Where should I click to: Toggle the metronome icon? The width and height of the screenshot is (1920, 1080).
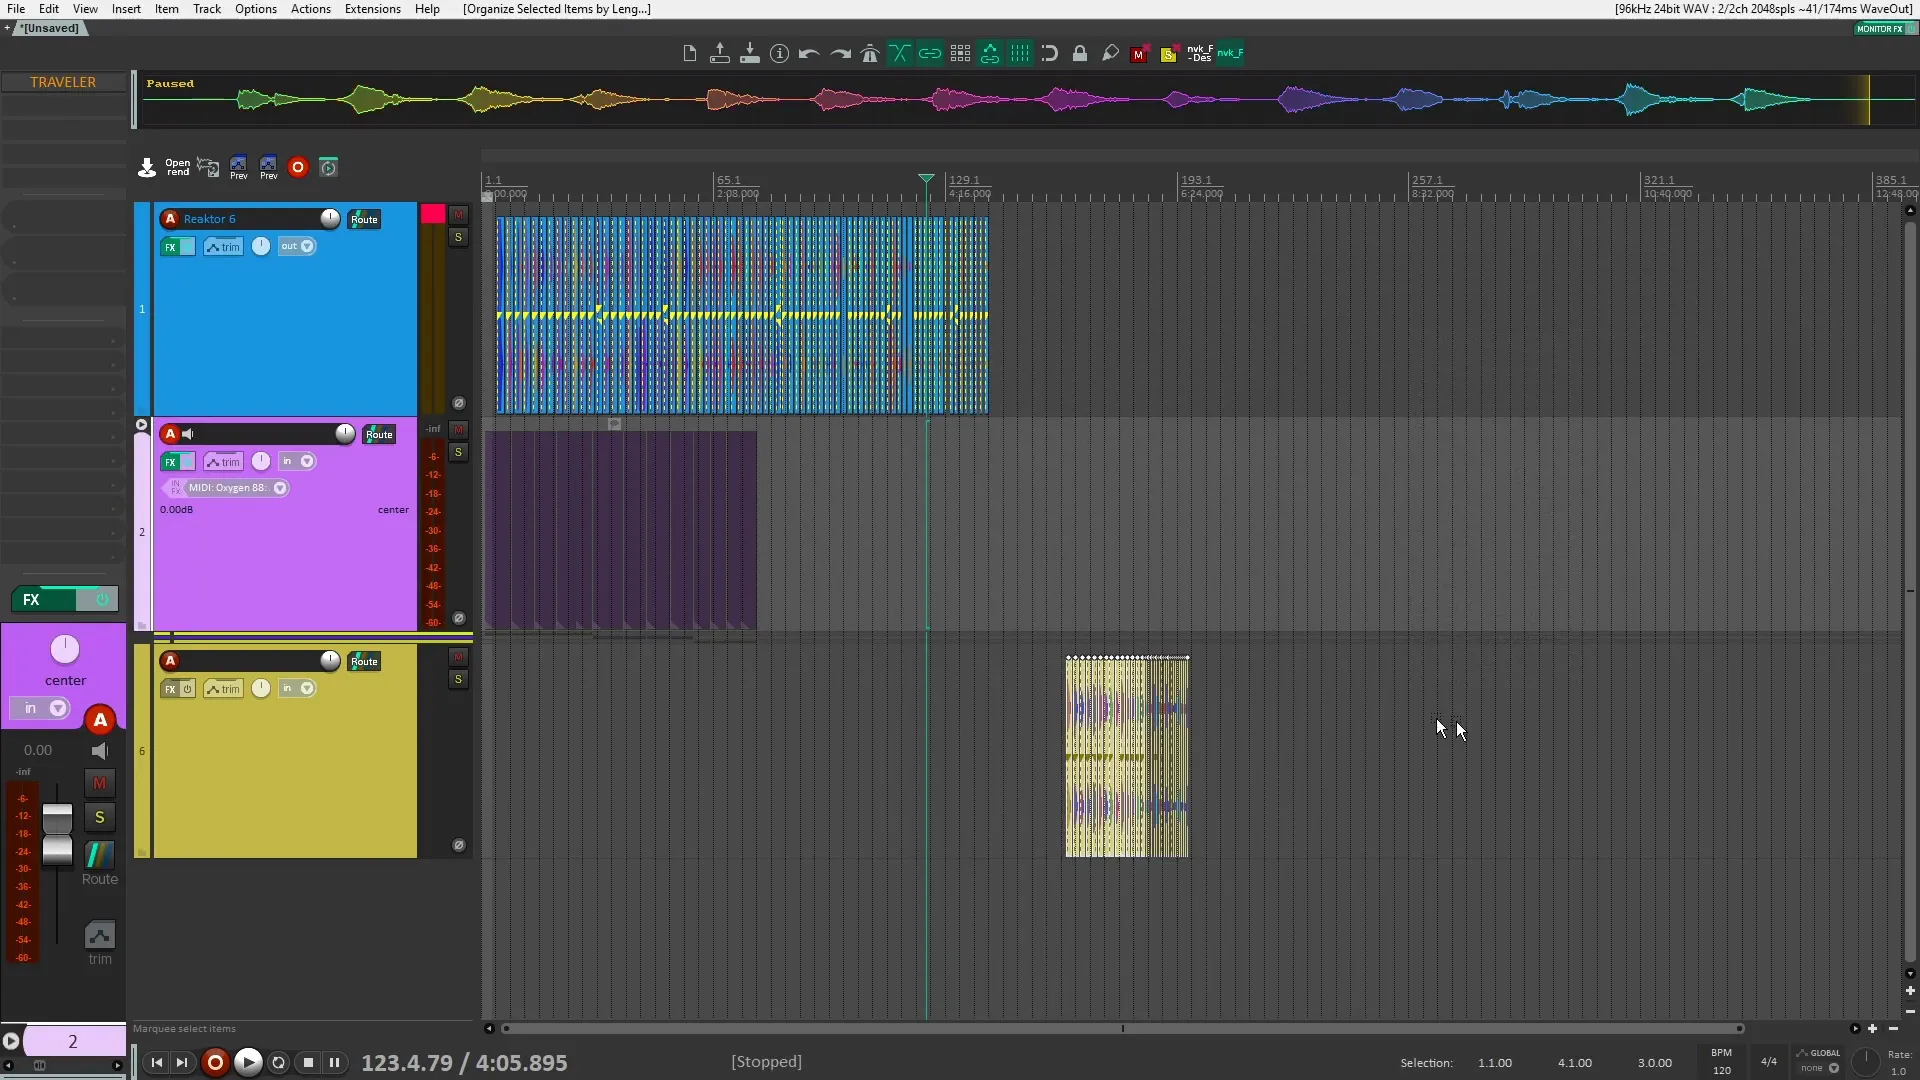[x=870, y=54]
